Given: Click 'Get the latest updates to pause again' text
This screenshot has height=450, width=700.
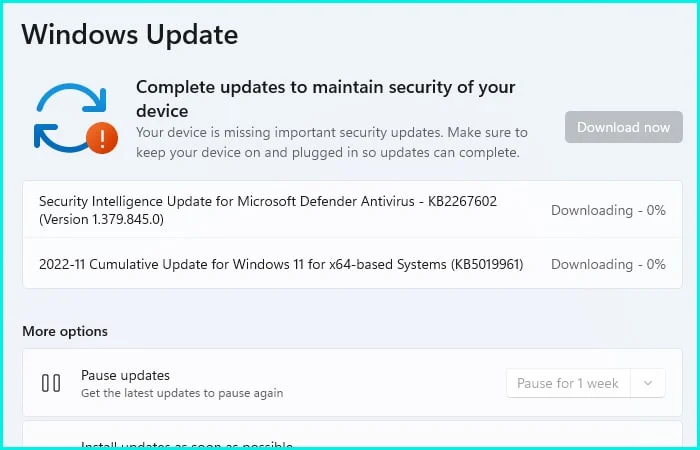Looking at the screenshot, I should (182, 393).
